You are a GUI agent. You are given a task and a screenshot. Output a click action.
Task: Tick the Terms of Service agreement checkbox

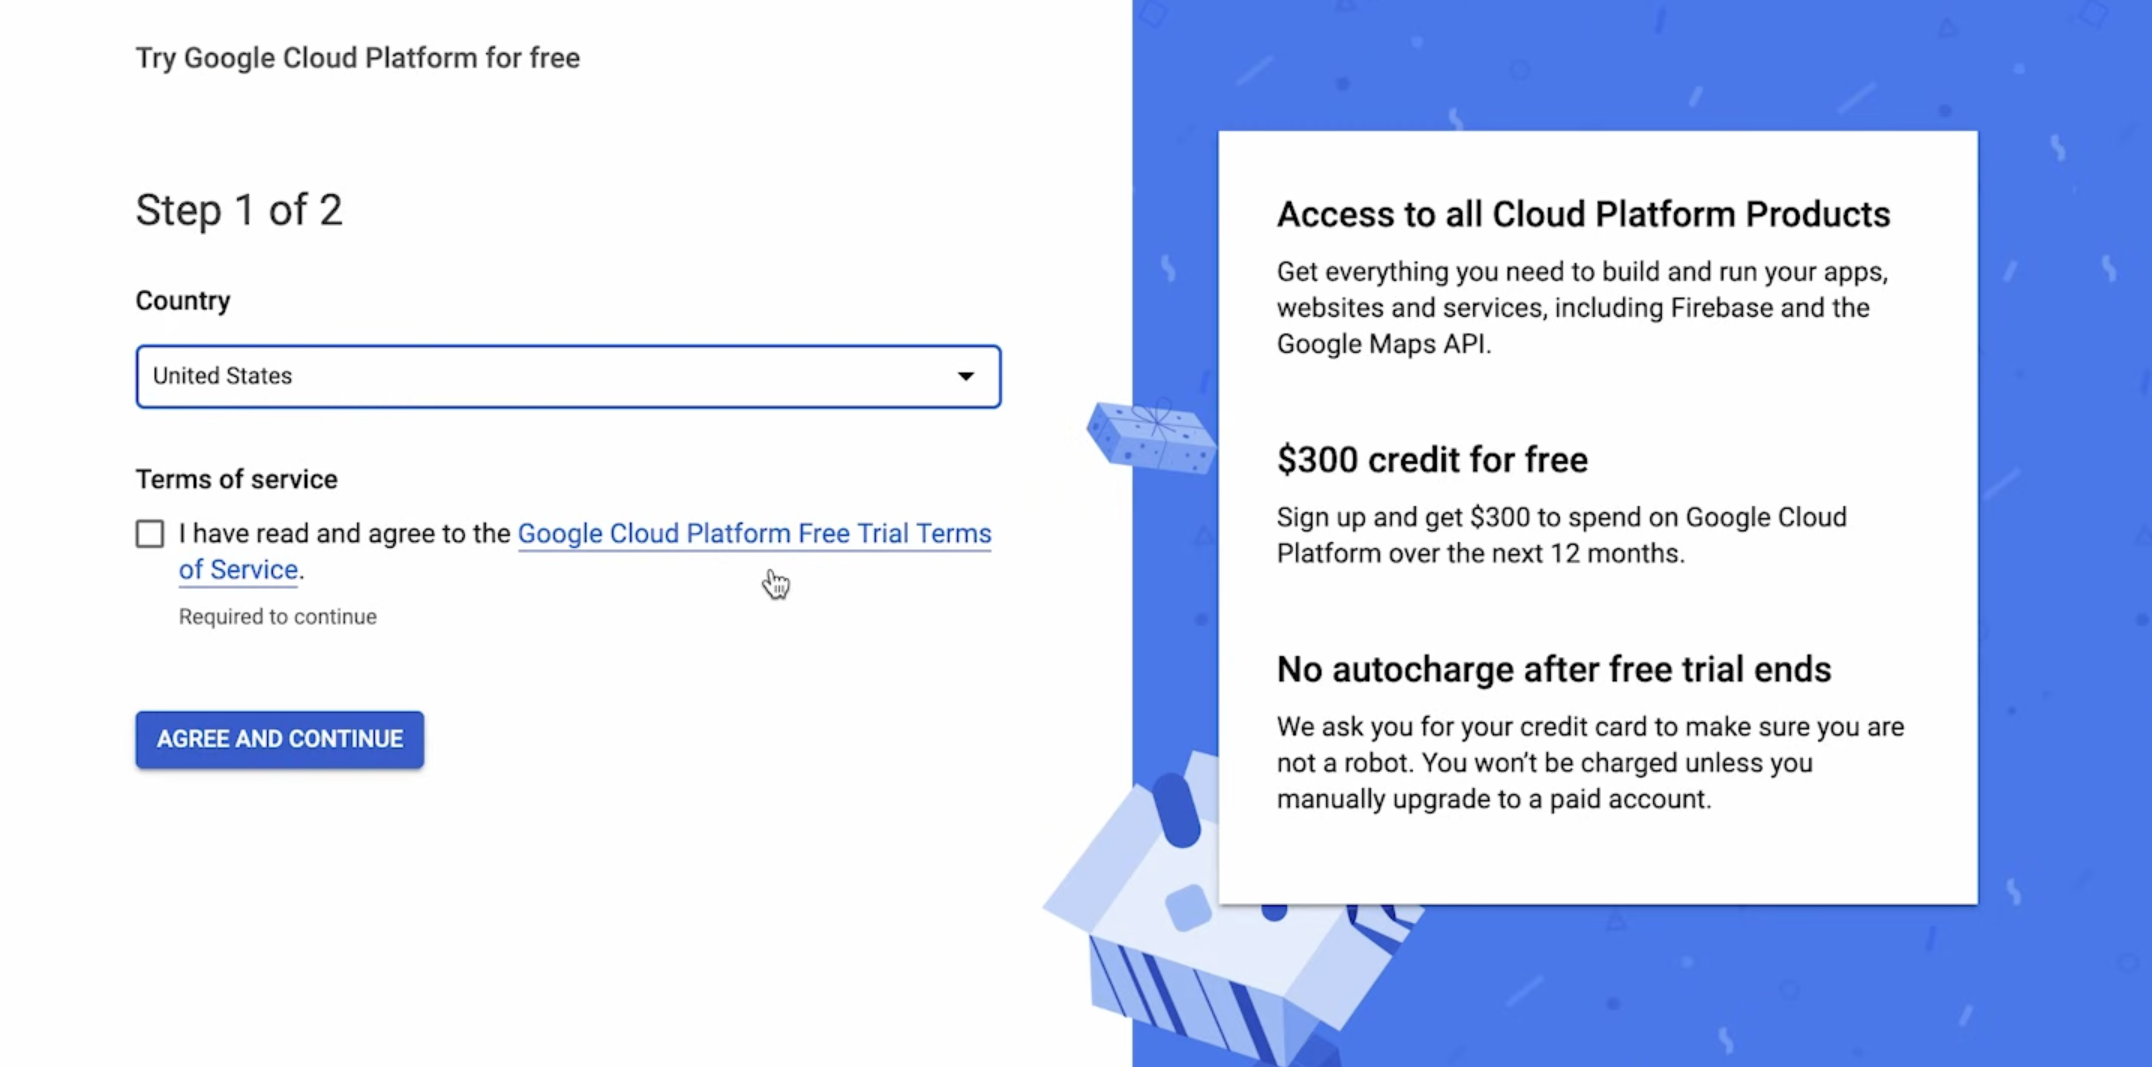click(150, 534)
